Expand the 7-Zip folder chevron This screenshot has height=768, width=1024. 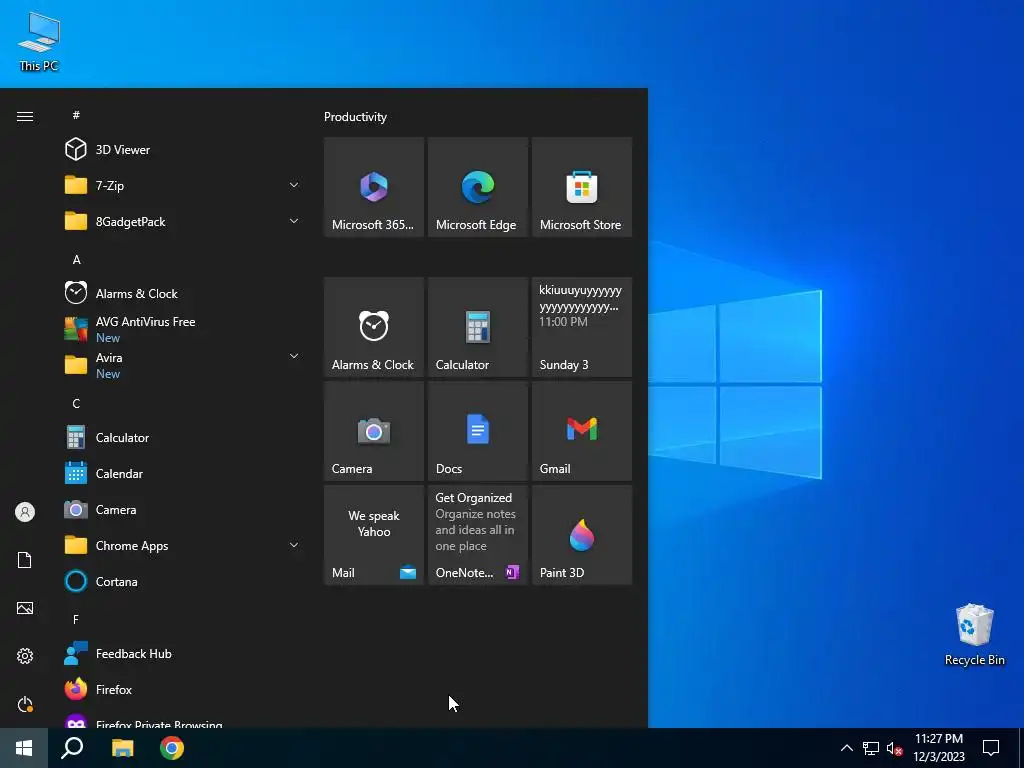click(294, 185)
